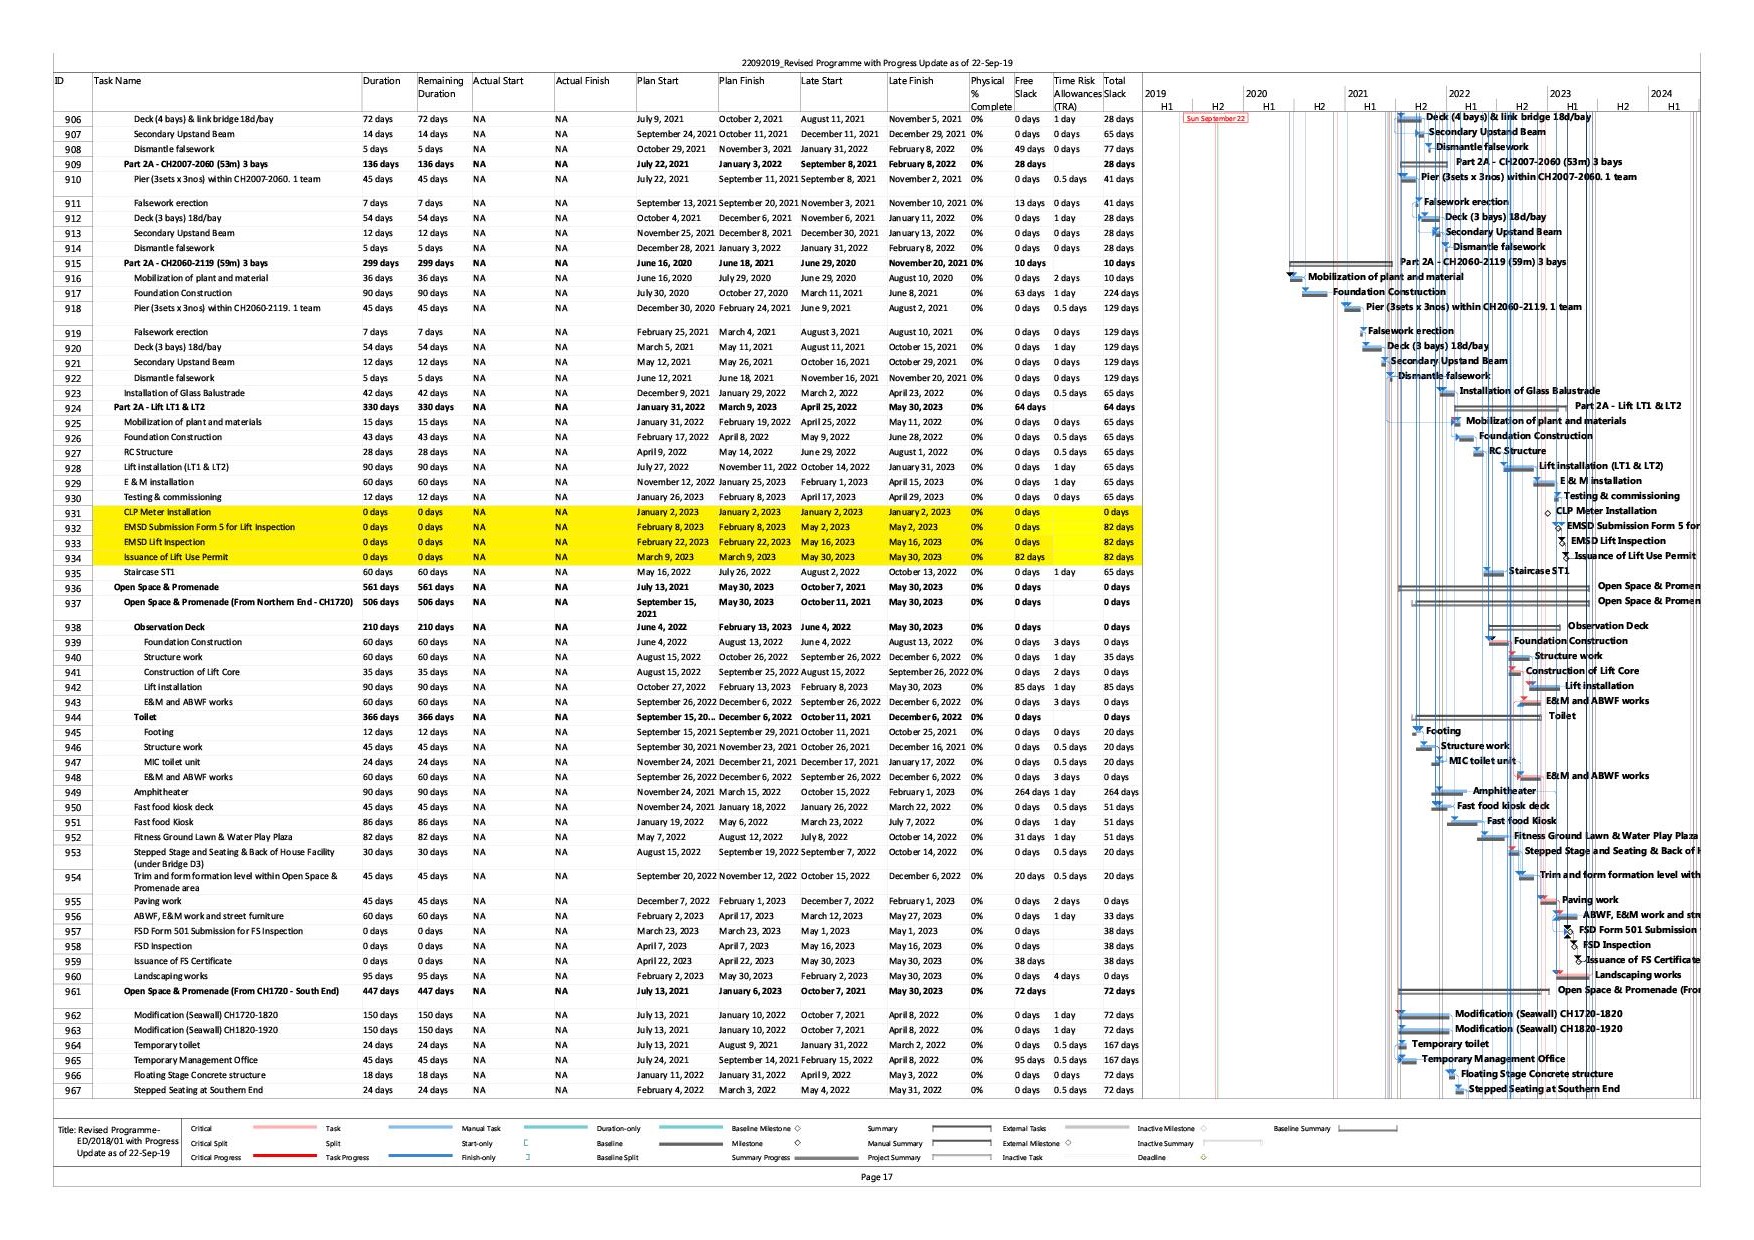Select 'Amphitheater' task name cell
Screen dimensions: 1754x1240
pyautogui.click(x=161, y=793)
